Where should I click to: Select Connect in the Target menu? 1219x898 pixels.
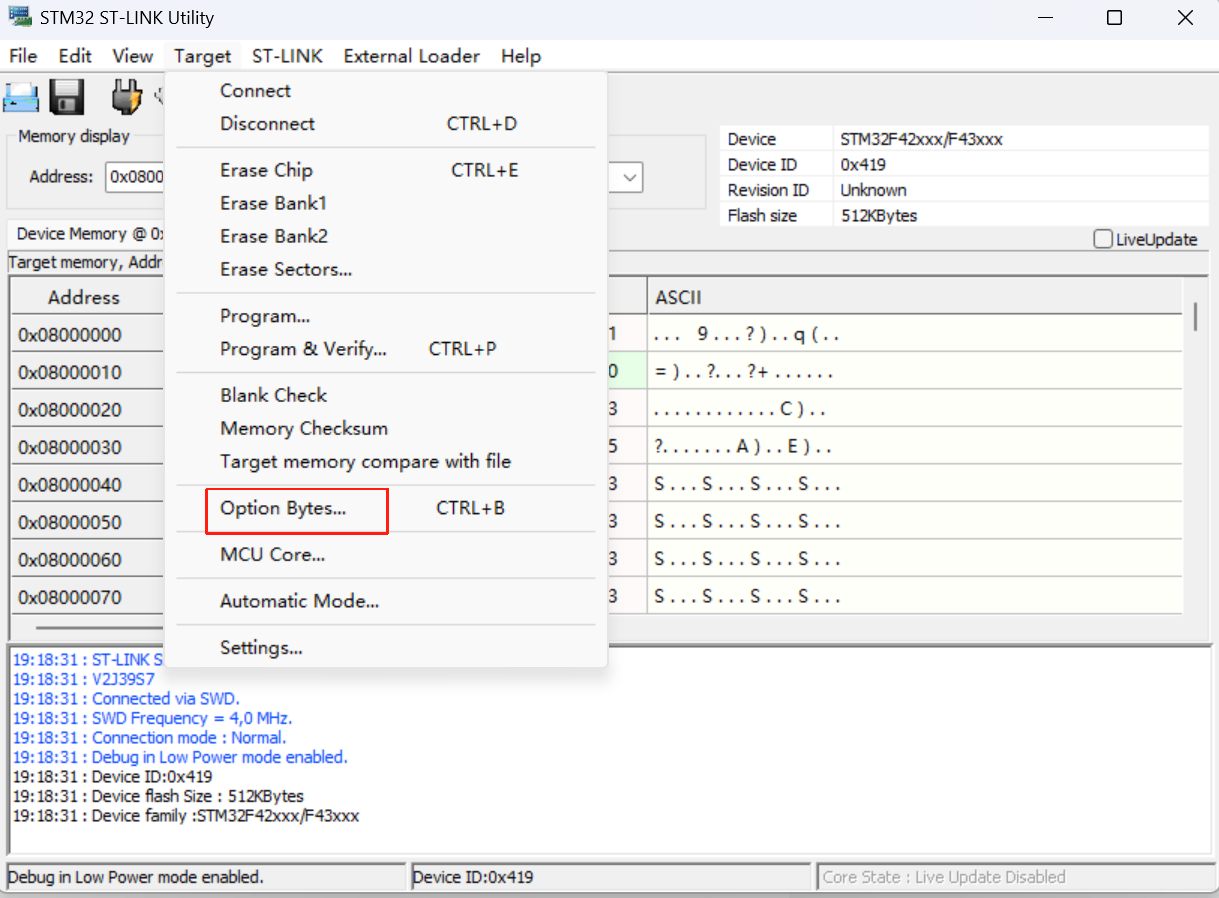tap(255, 90)
